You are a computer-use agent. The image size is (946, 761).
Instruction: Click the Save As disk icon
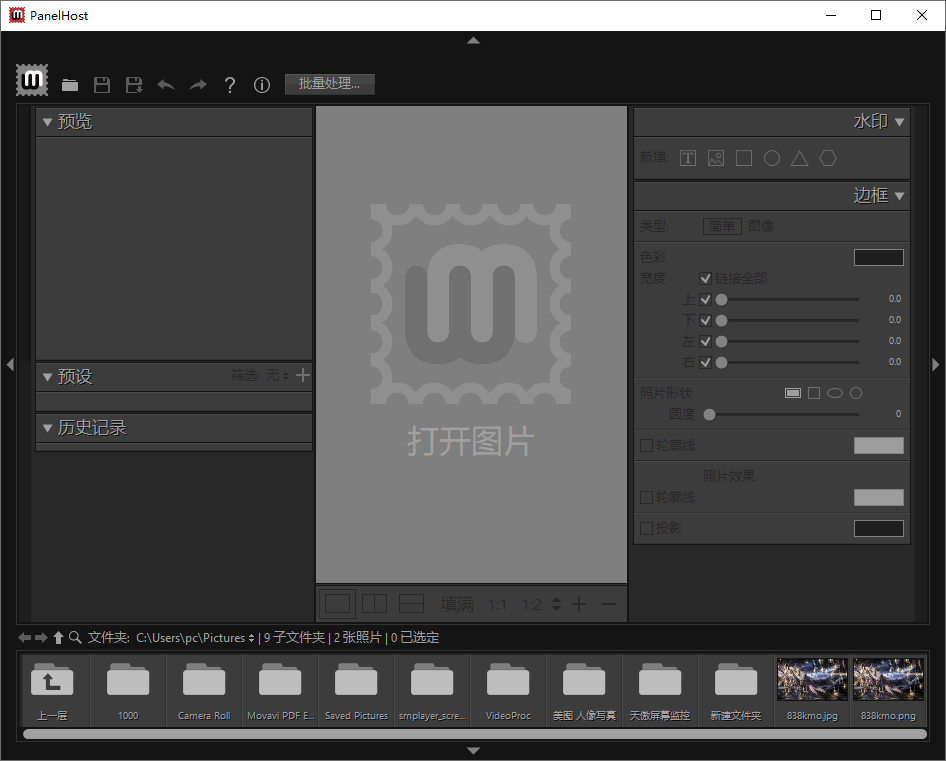pos(134,85)
